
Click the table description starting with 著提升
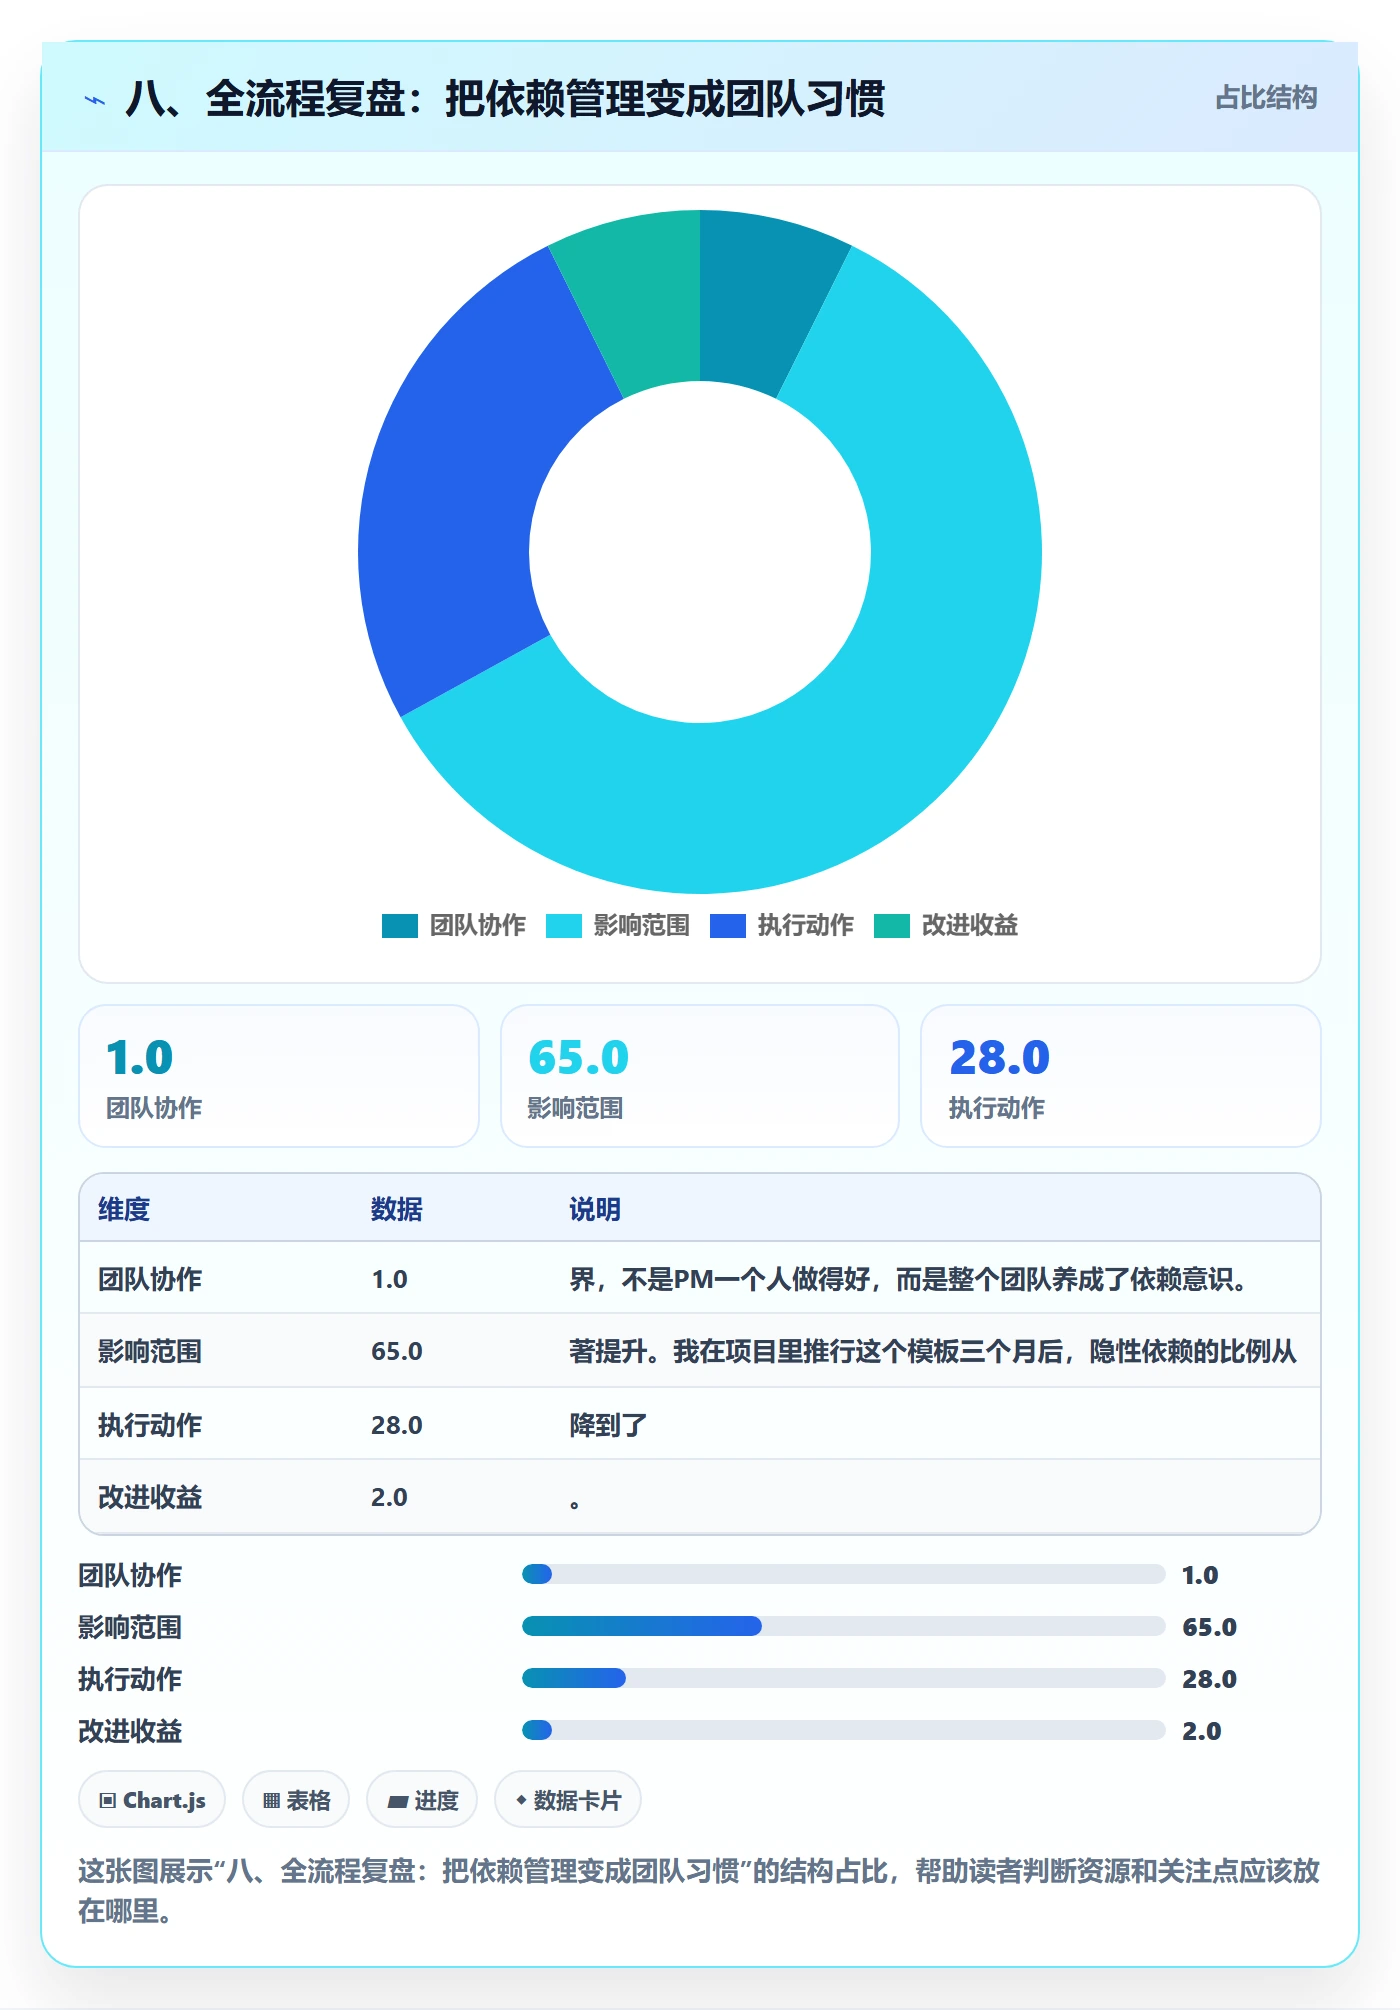point(933,1351)
